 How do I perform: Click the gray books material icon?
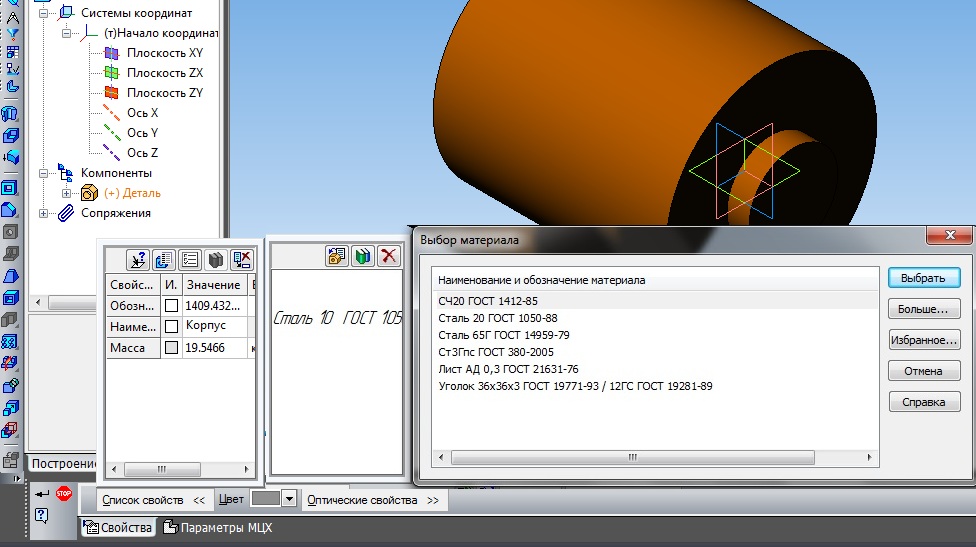point(215,259)
